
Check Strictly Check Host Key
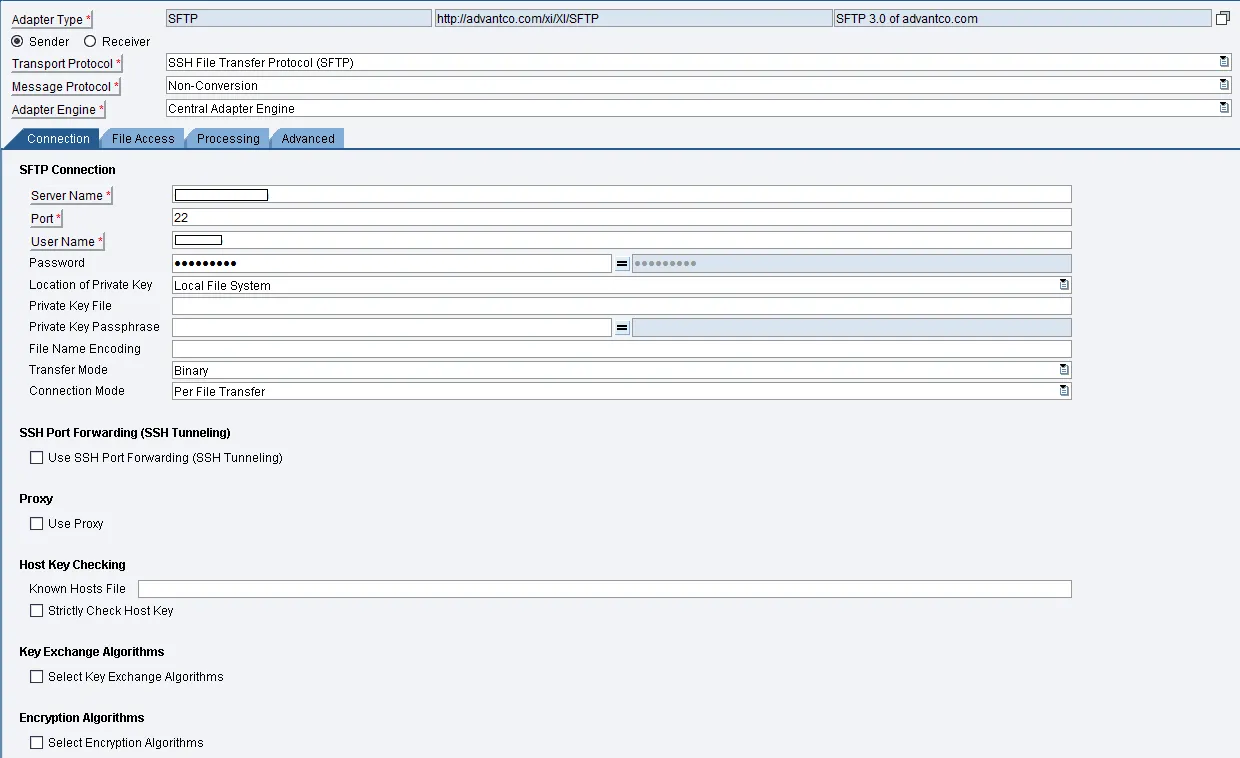(37, 610)
